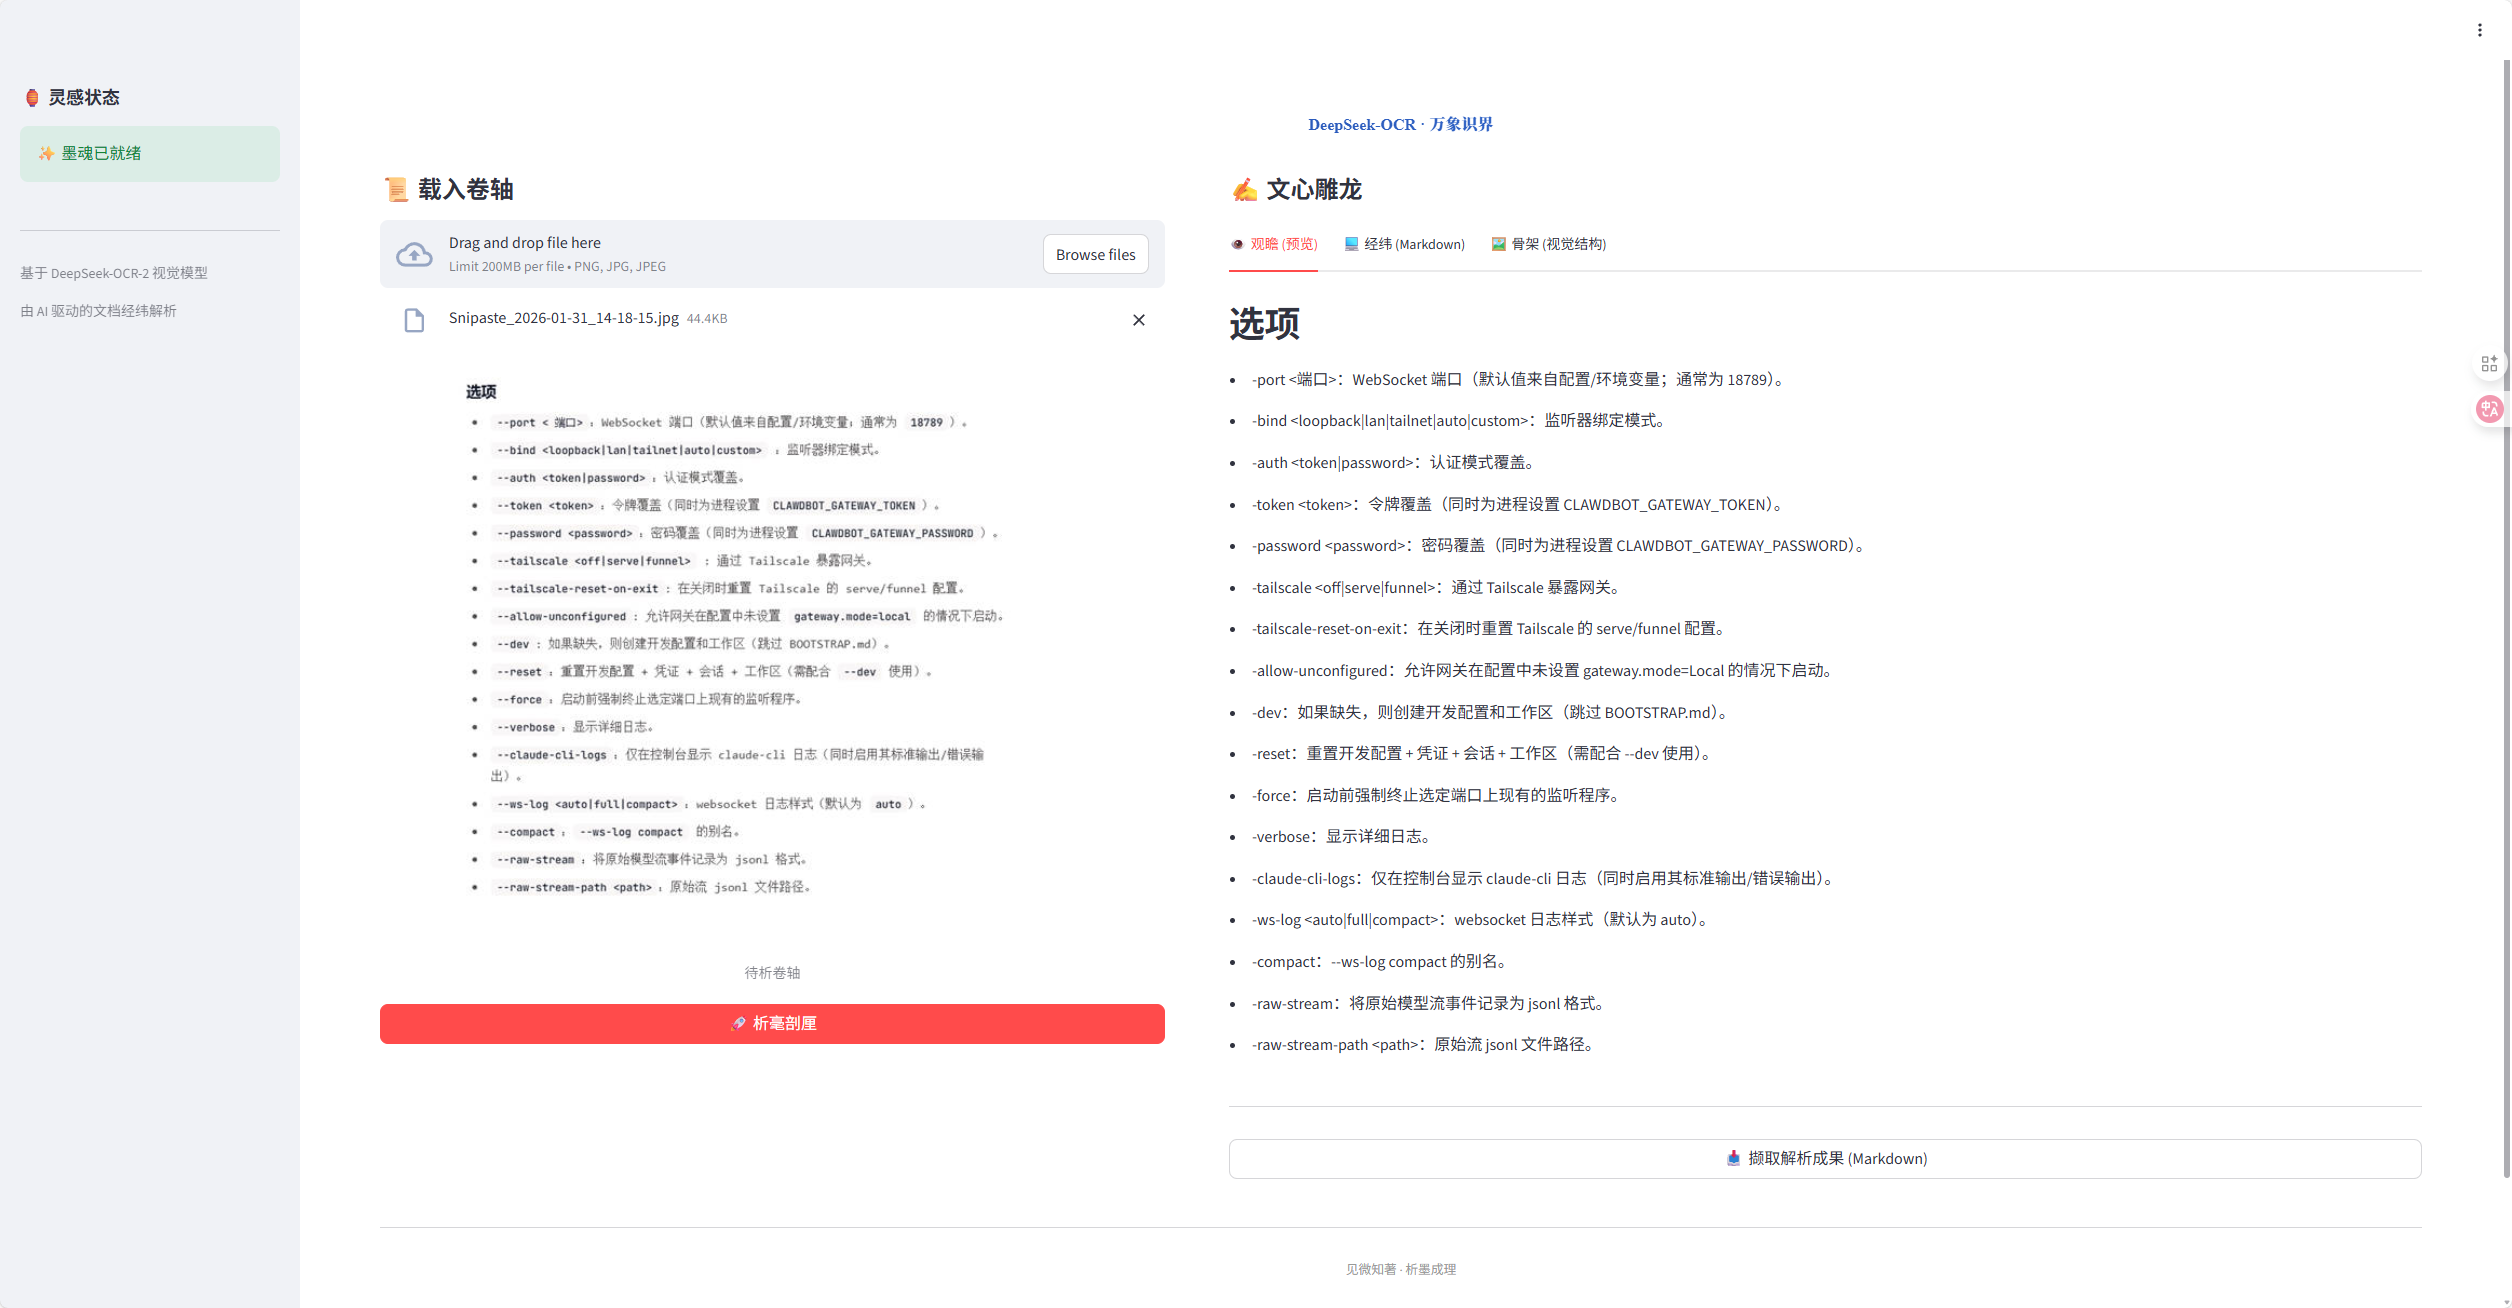2512x1308 pixels.
Task: Click the 墨魂已就绪 status box
Action: pyautogui.click(x=150, y=153)
